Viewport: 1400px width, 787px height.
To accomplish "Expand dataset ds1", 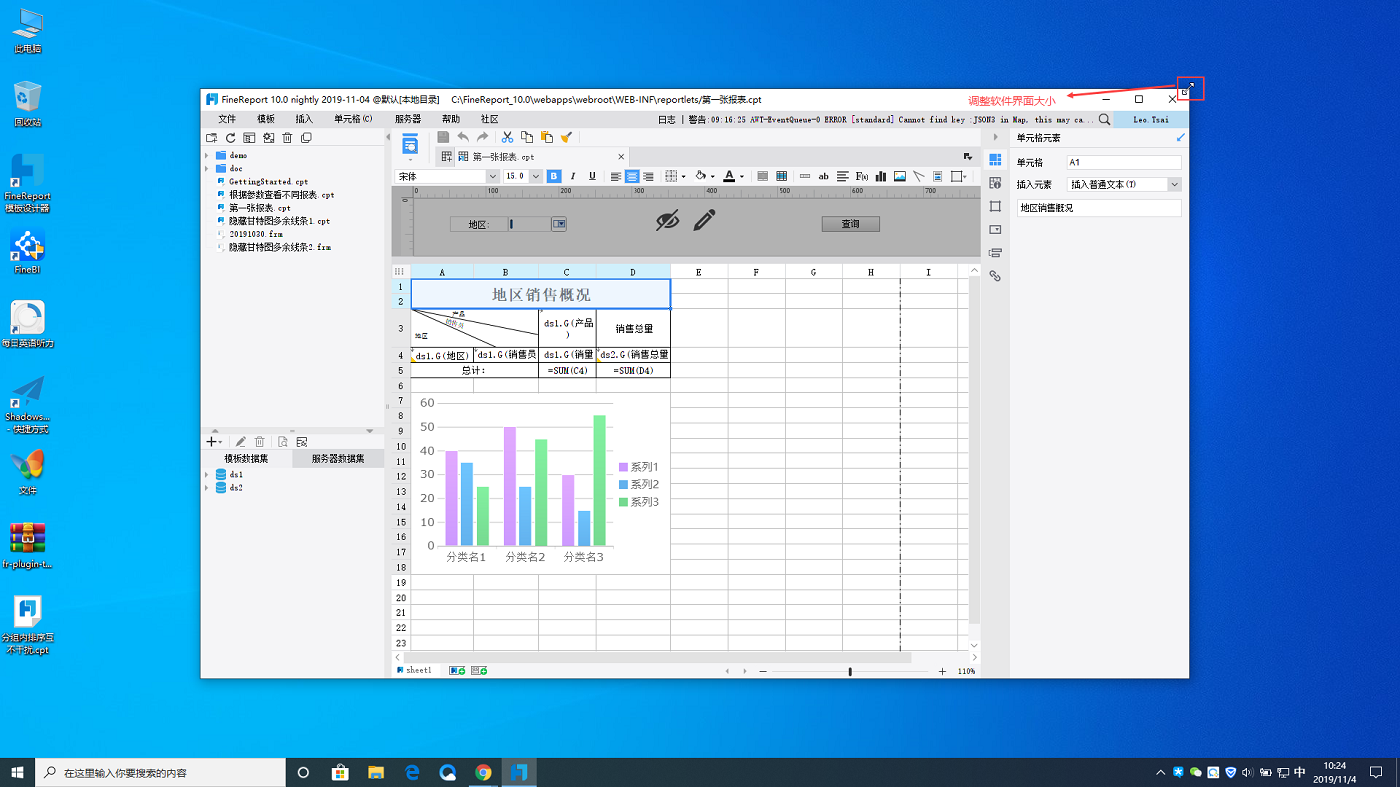I will pyautogui.click(x=207, y=475).
